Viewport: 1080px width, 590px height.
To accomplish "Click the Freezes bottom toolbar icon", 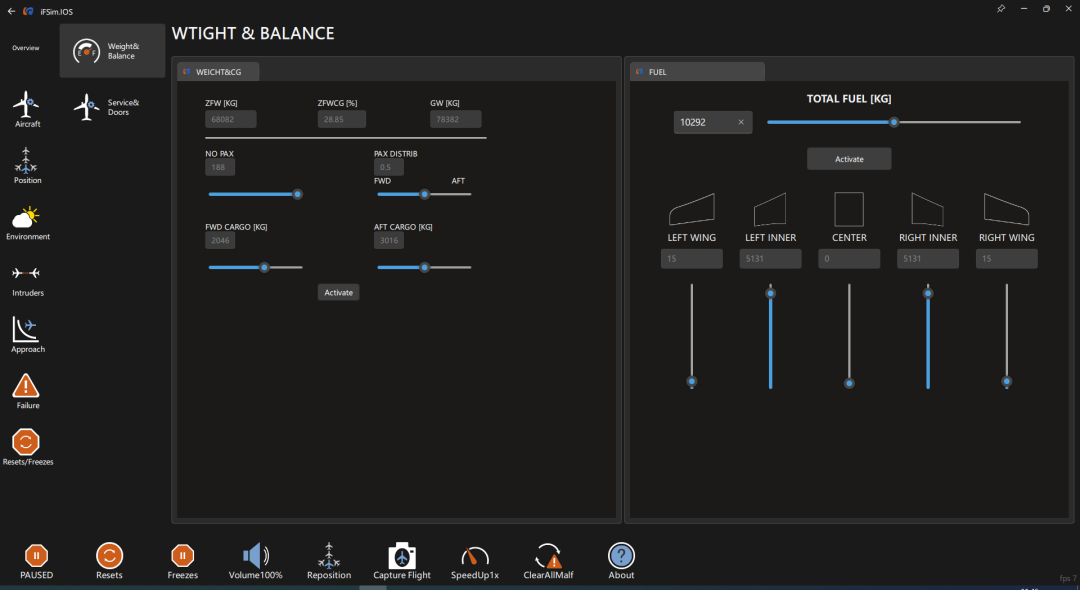I will [183, 555].
